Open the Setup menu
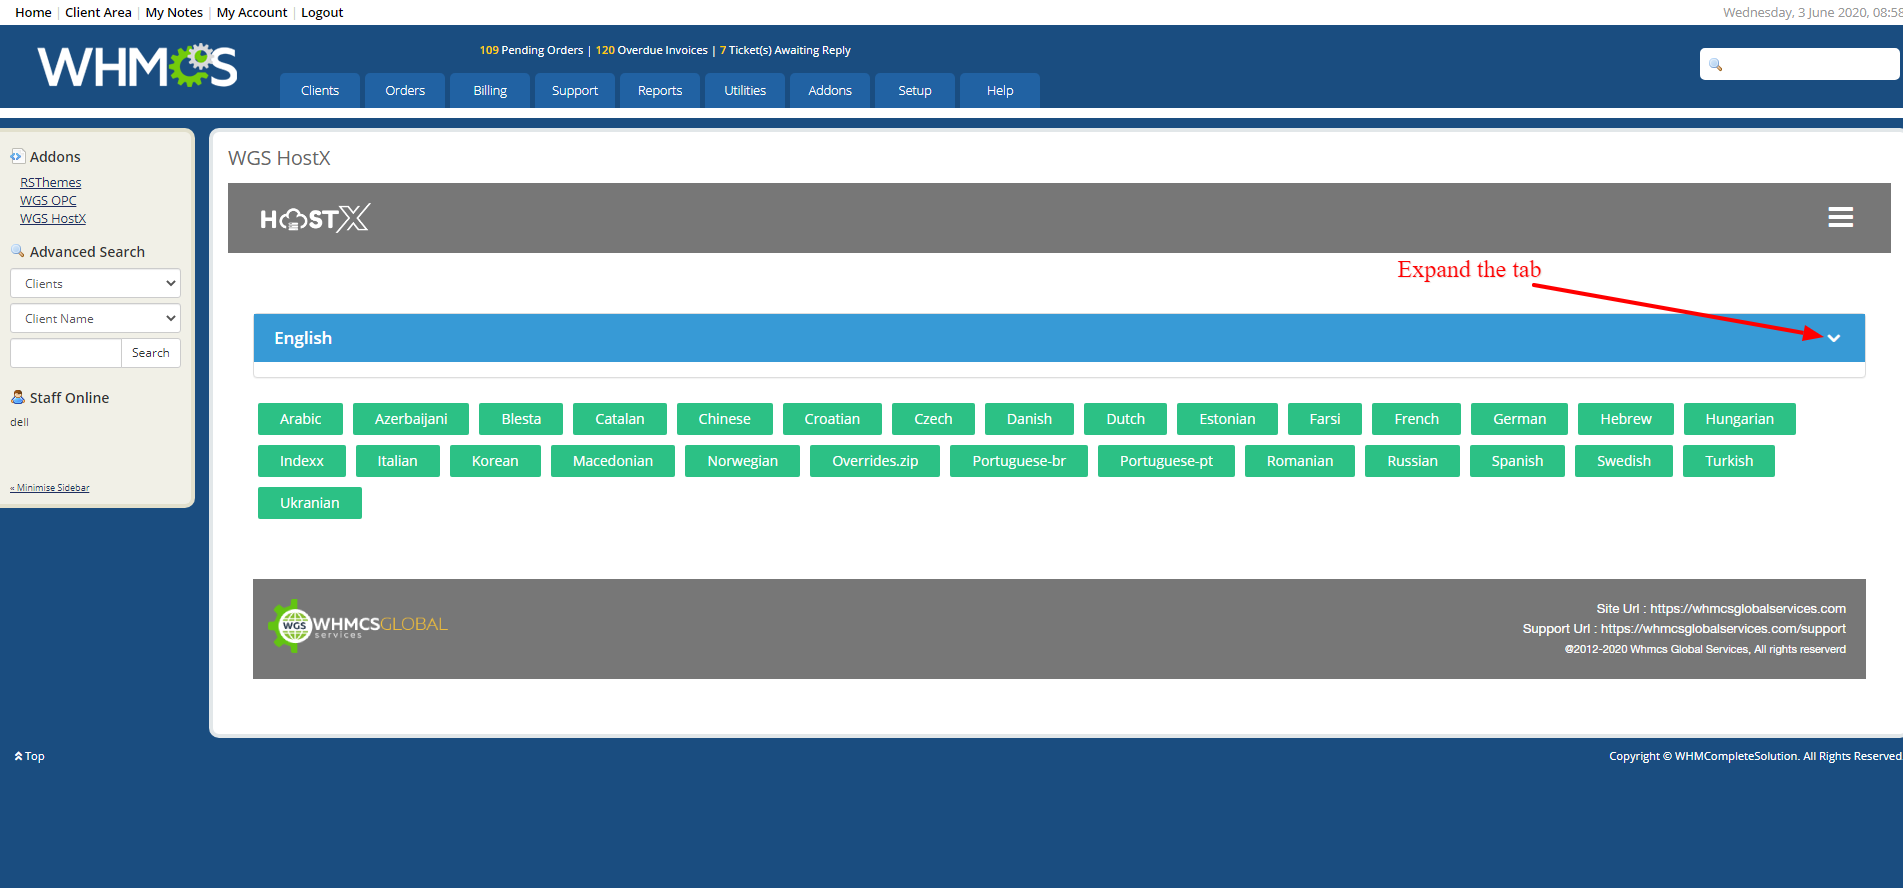Screen dimensions: 1903x888 (914, 90)
